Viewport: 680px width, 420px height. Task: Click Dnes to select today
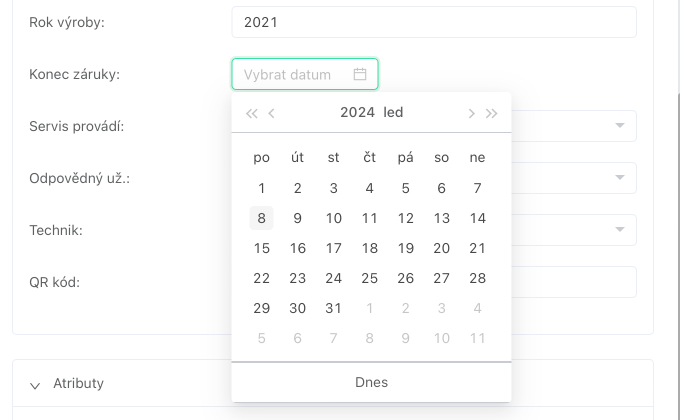pyautogui.click(x=371, y=382)
